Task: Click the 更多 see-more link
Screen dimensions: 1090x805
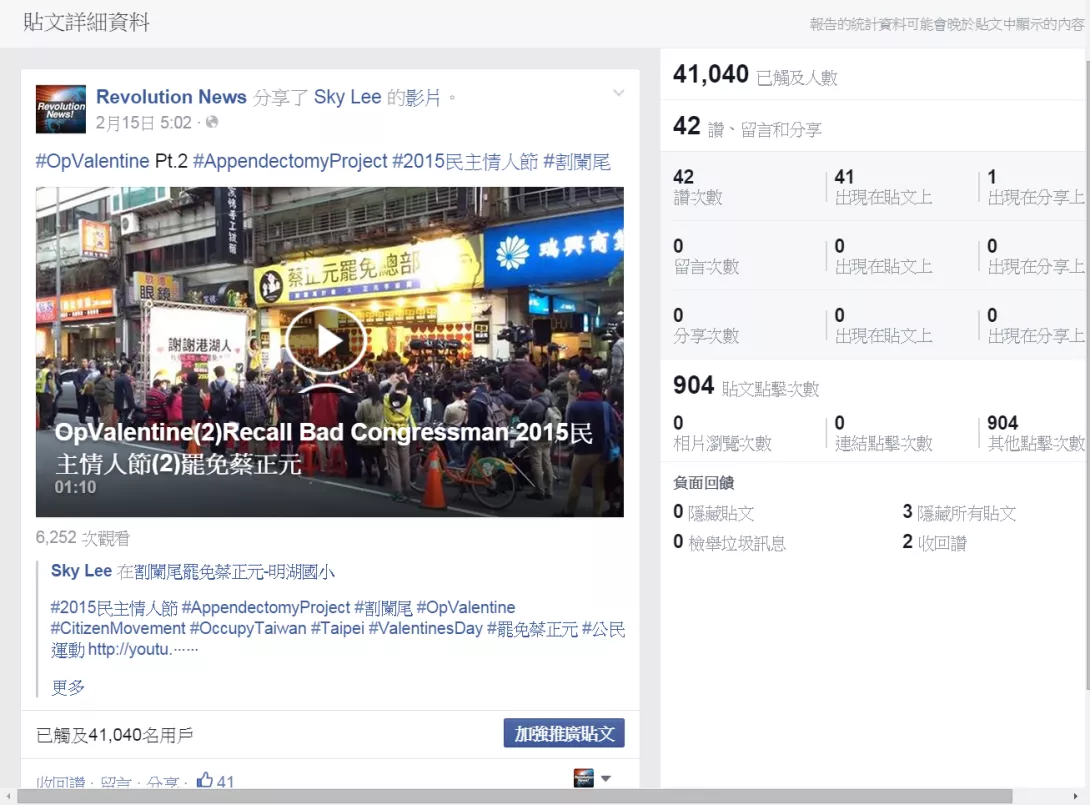Action: [67, 688]
